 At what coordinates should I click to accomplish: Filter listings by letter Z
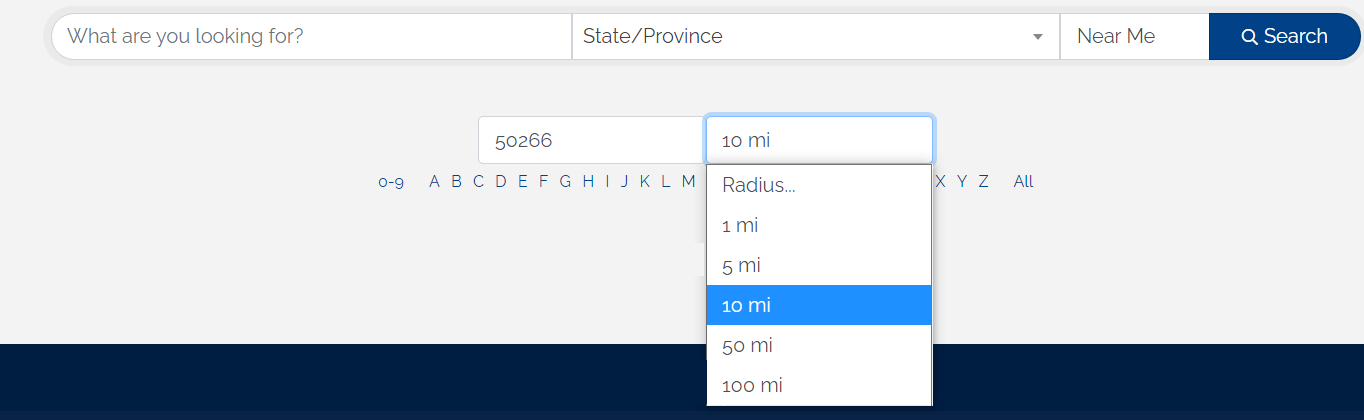(983, 182)
